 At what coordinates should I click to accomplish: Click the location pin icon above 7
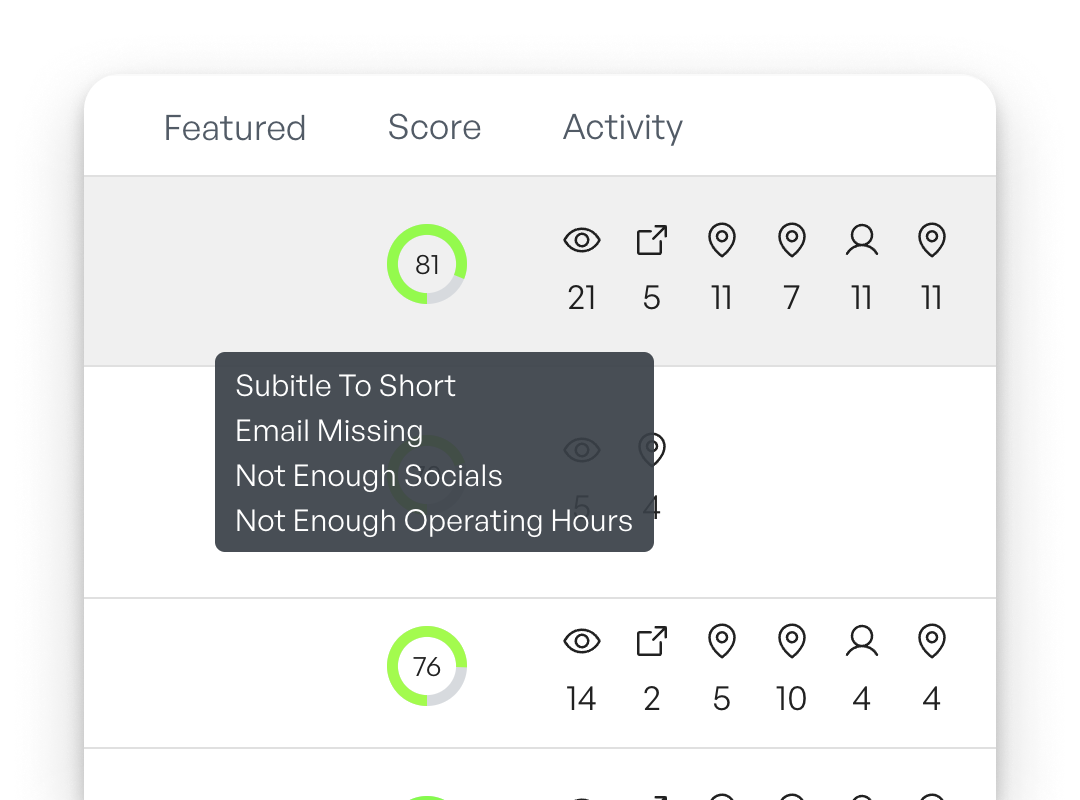[792, 241]
